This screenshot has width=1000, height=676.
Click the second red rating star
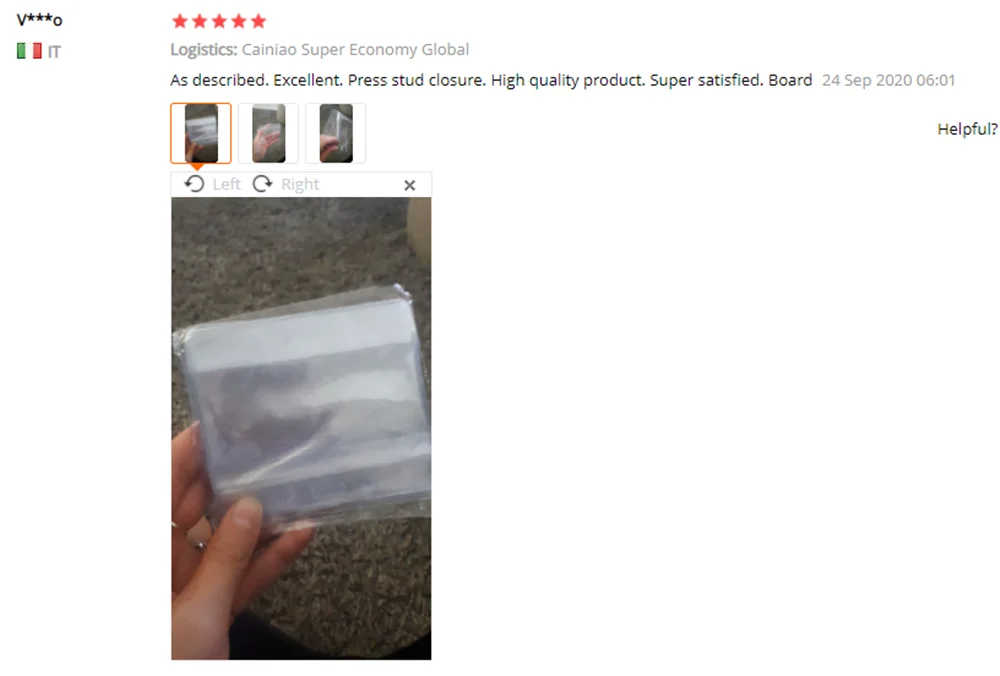tap(200, 21)
